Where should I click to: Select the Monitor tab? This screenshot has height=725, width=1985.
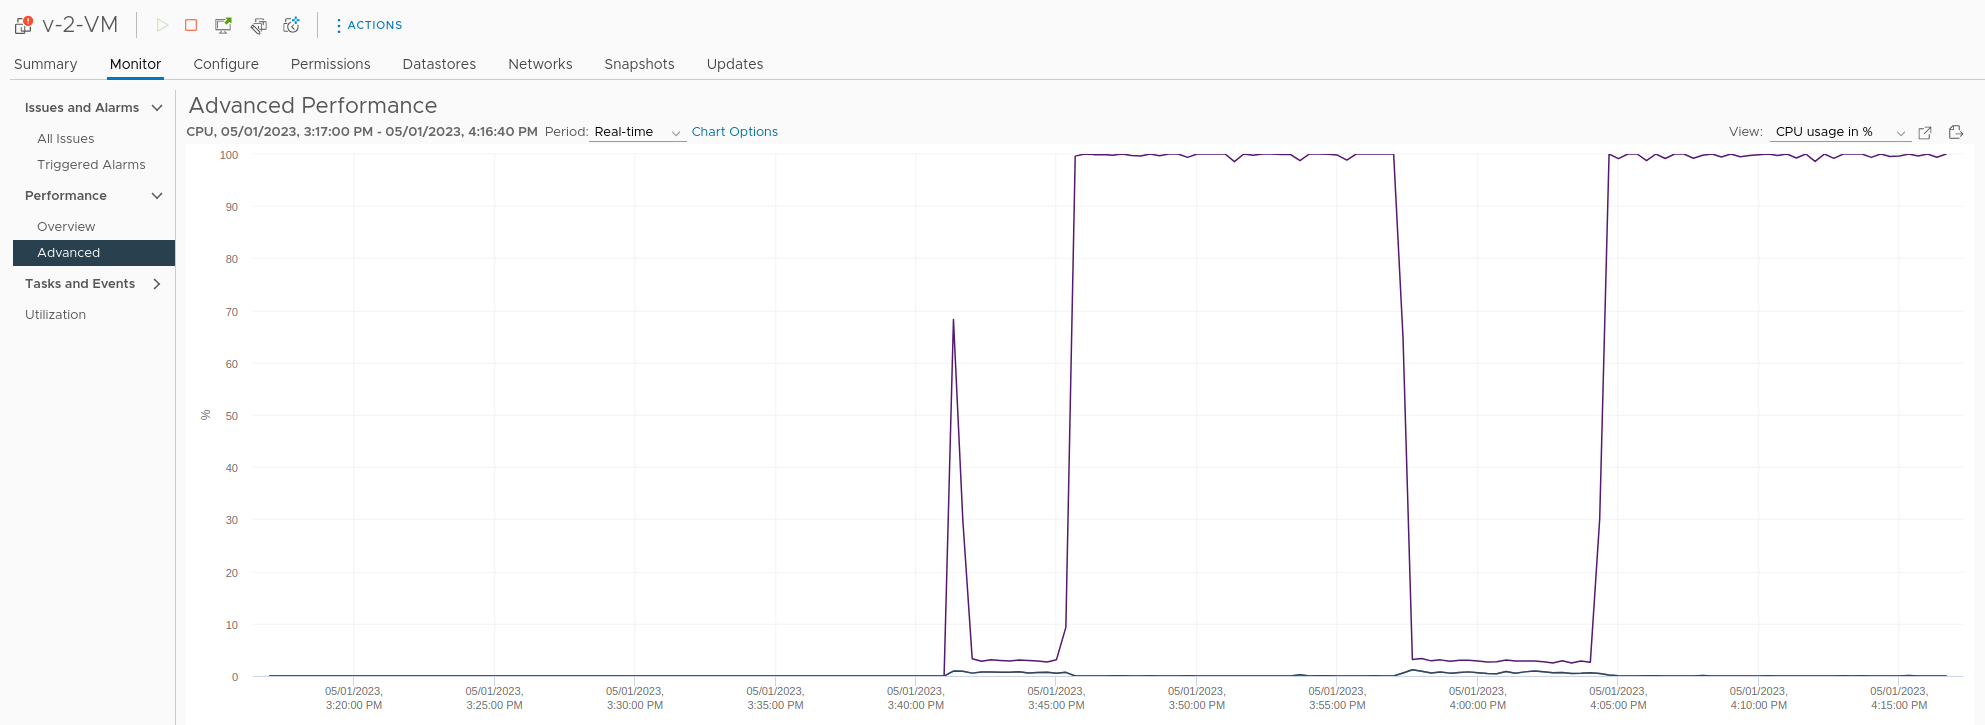pos(135,64)
